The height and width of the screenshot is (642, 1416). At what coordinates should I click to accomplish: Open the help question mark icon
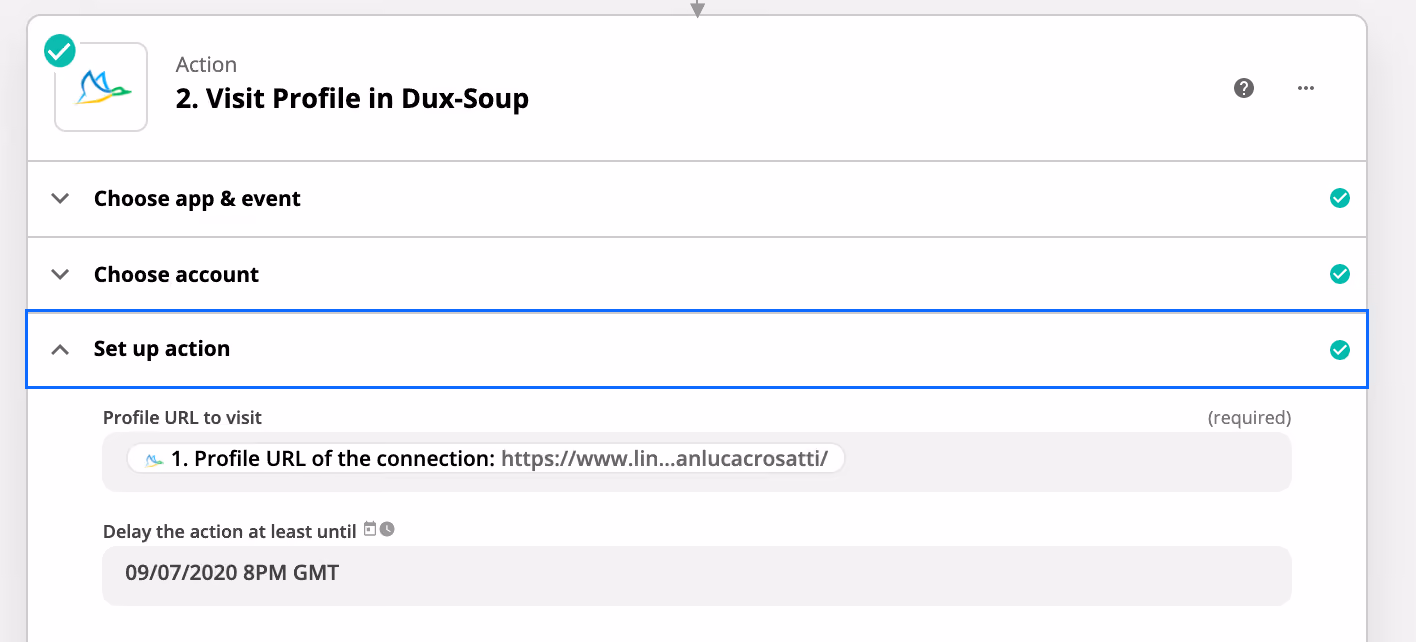(x=1244, y=88)
